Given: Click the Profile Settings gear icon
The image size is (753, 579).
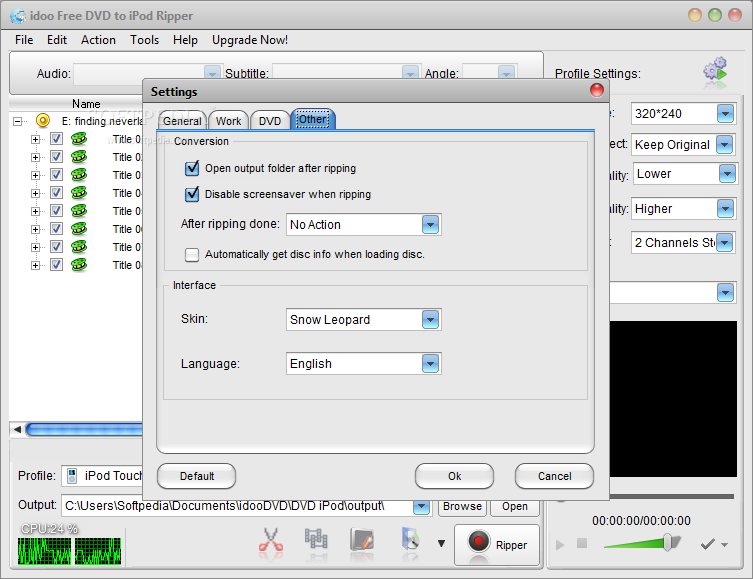Looking at the screenshot, I should [x=715, y=71].
